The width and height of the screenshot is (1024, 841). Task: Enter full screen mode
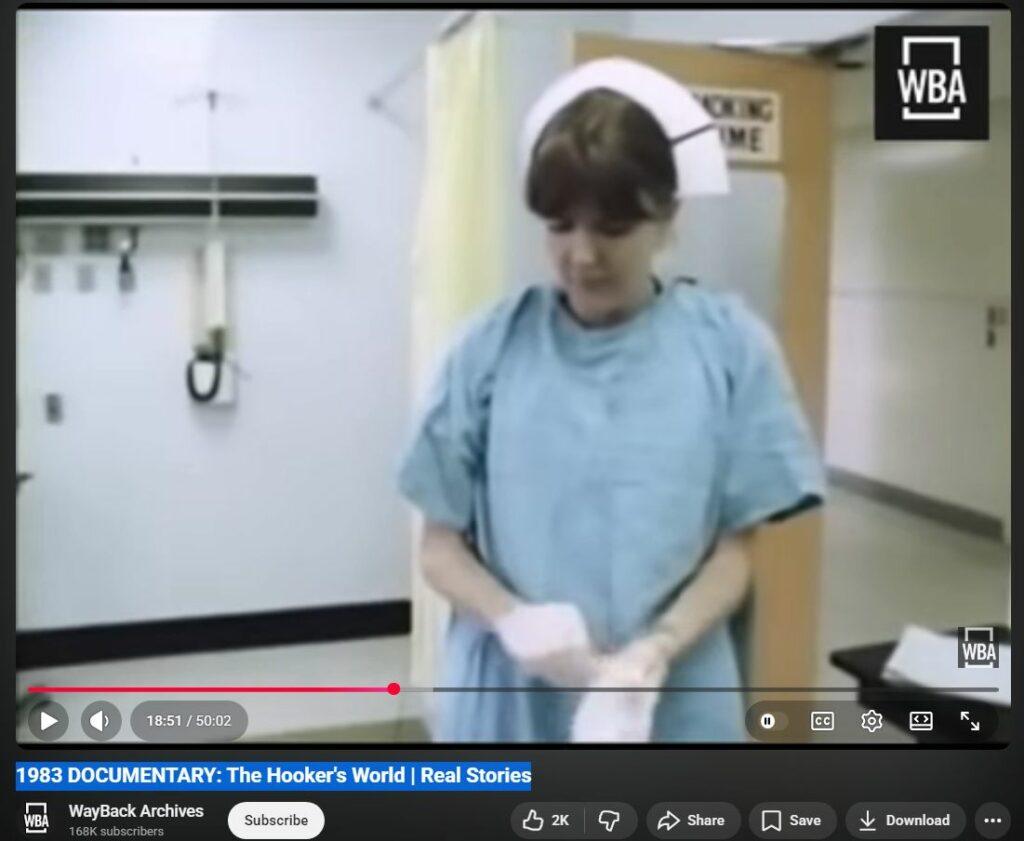click(x=969, y=721)
